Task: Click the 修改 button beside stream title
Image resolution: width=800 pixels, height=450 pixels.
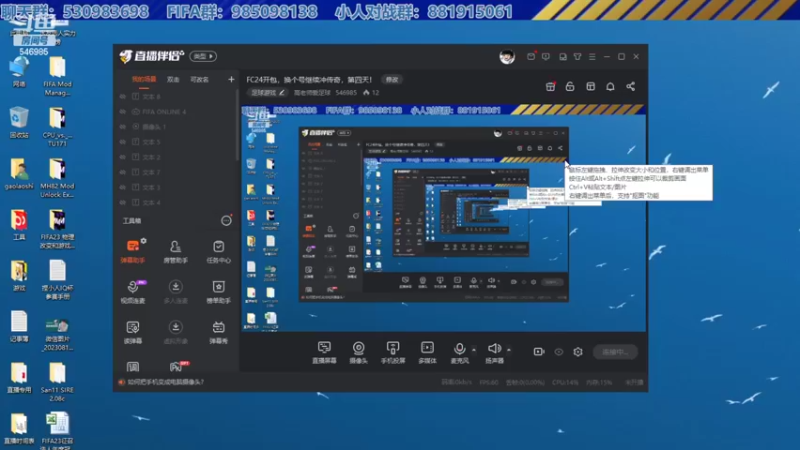Action: [392, 80]
